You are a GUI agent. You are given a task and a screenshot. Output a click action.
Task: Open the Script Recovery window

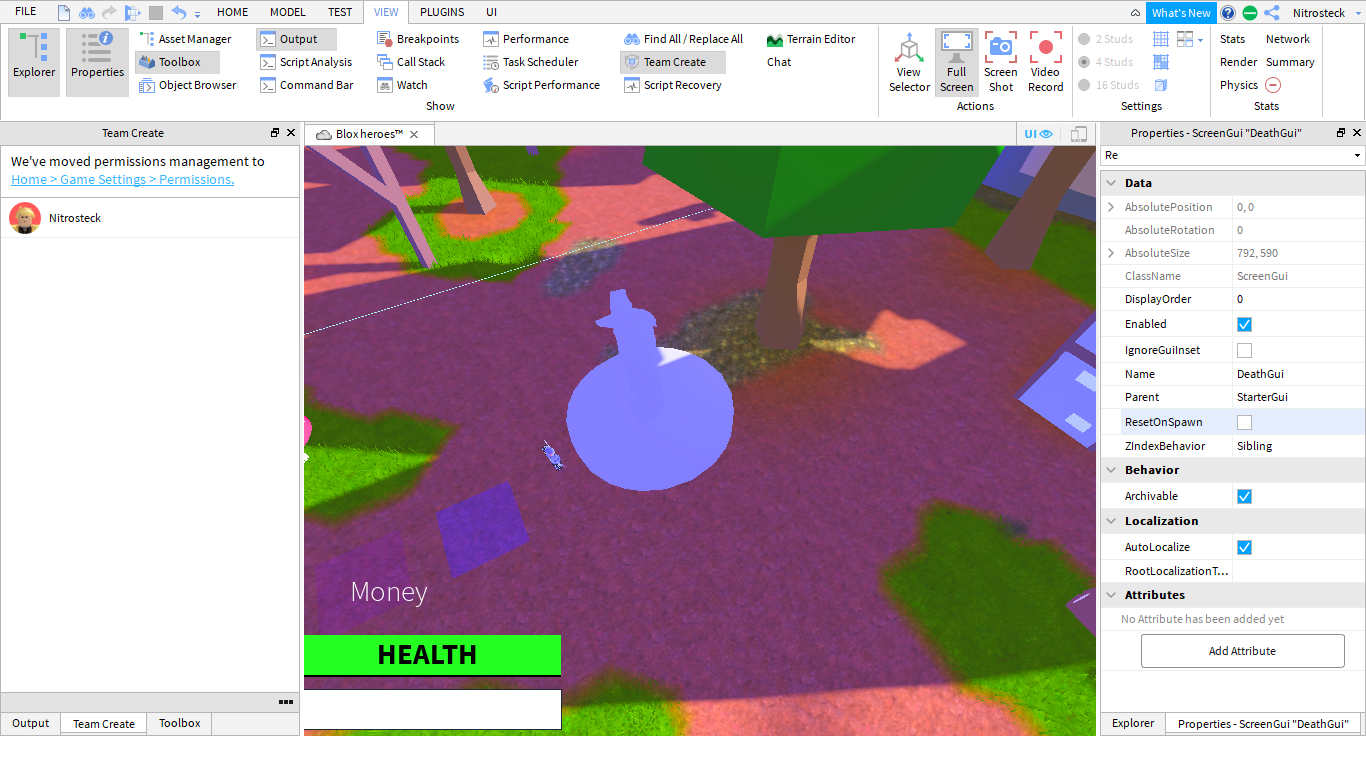point(674,85)
